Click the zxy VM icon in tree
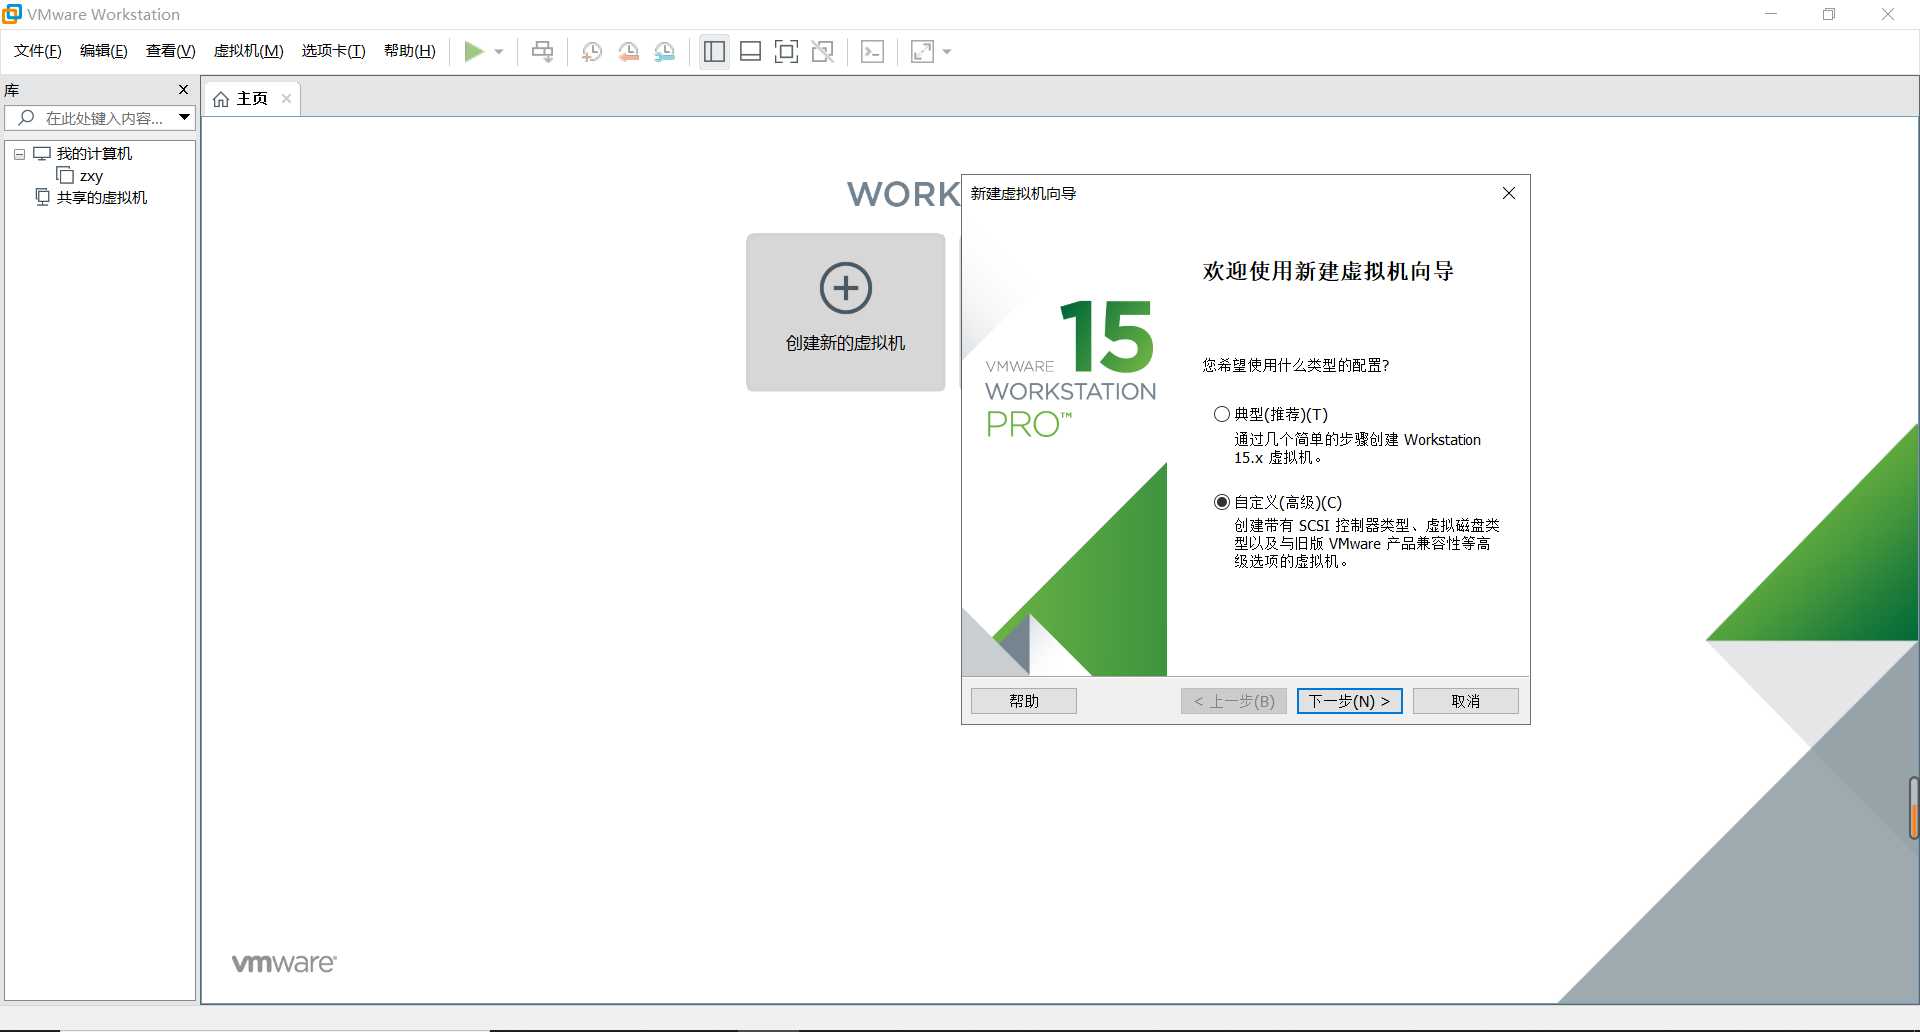1920x1032 pixels. [x=65, y=175]
